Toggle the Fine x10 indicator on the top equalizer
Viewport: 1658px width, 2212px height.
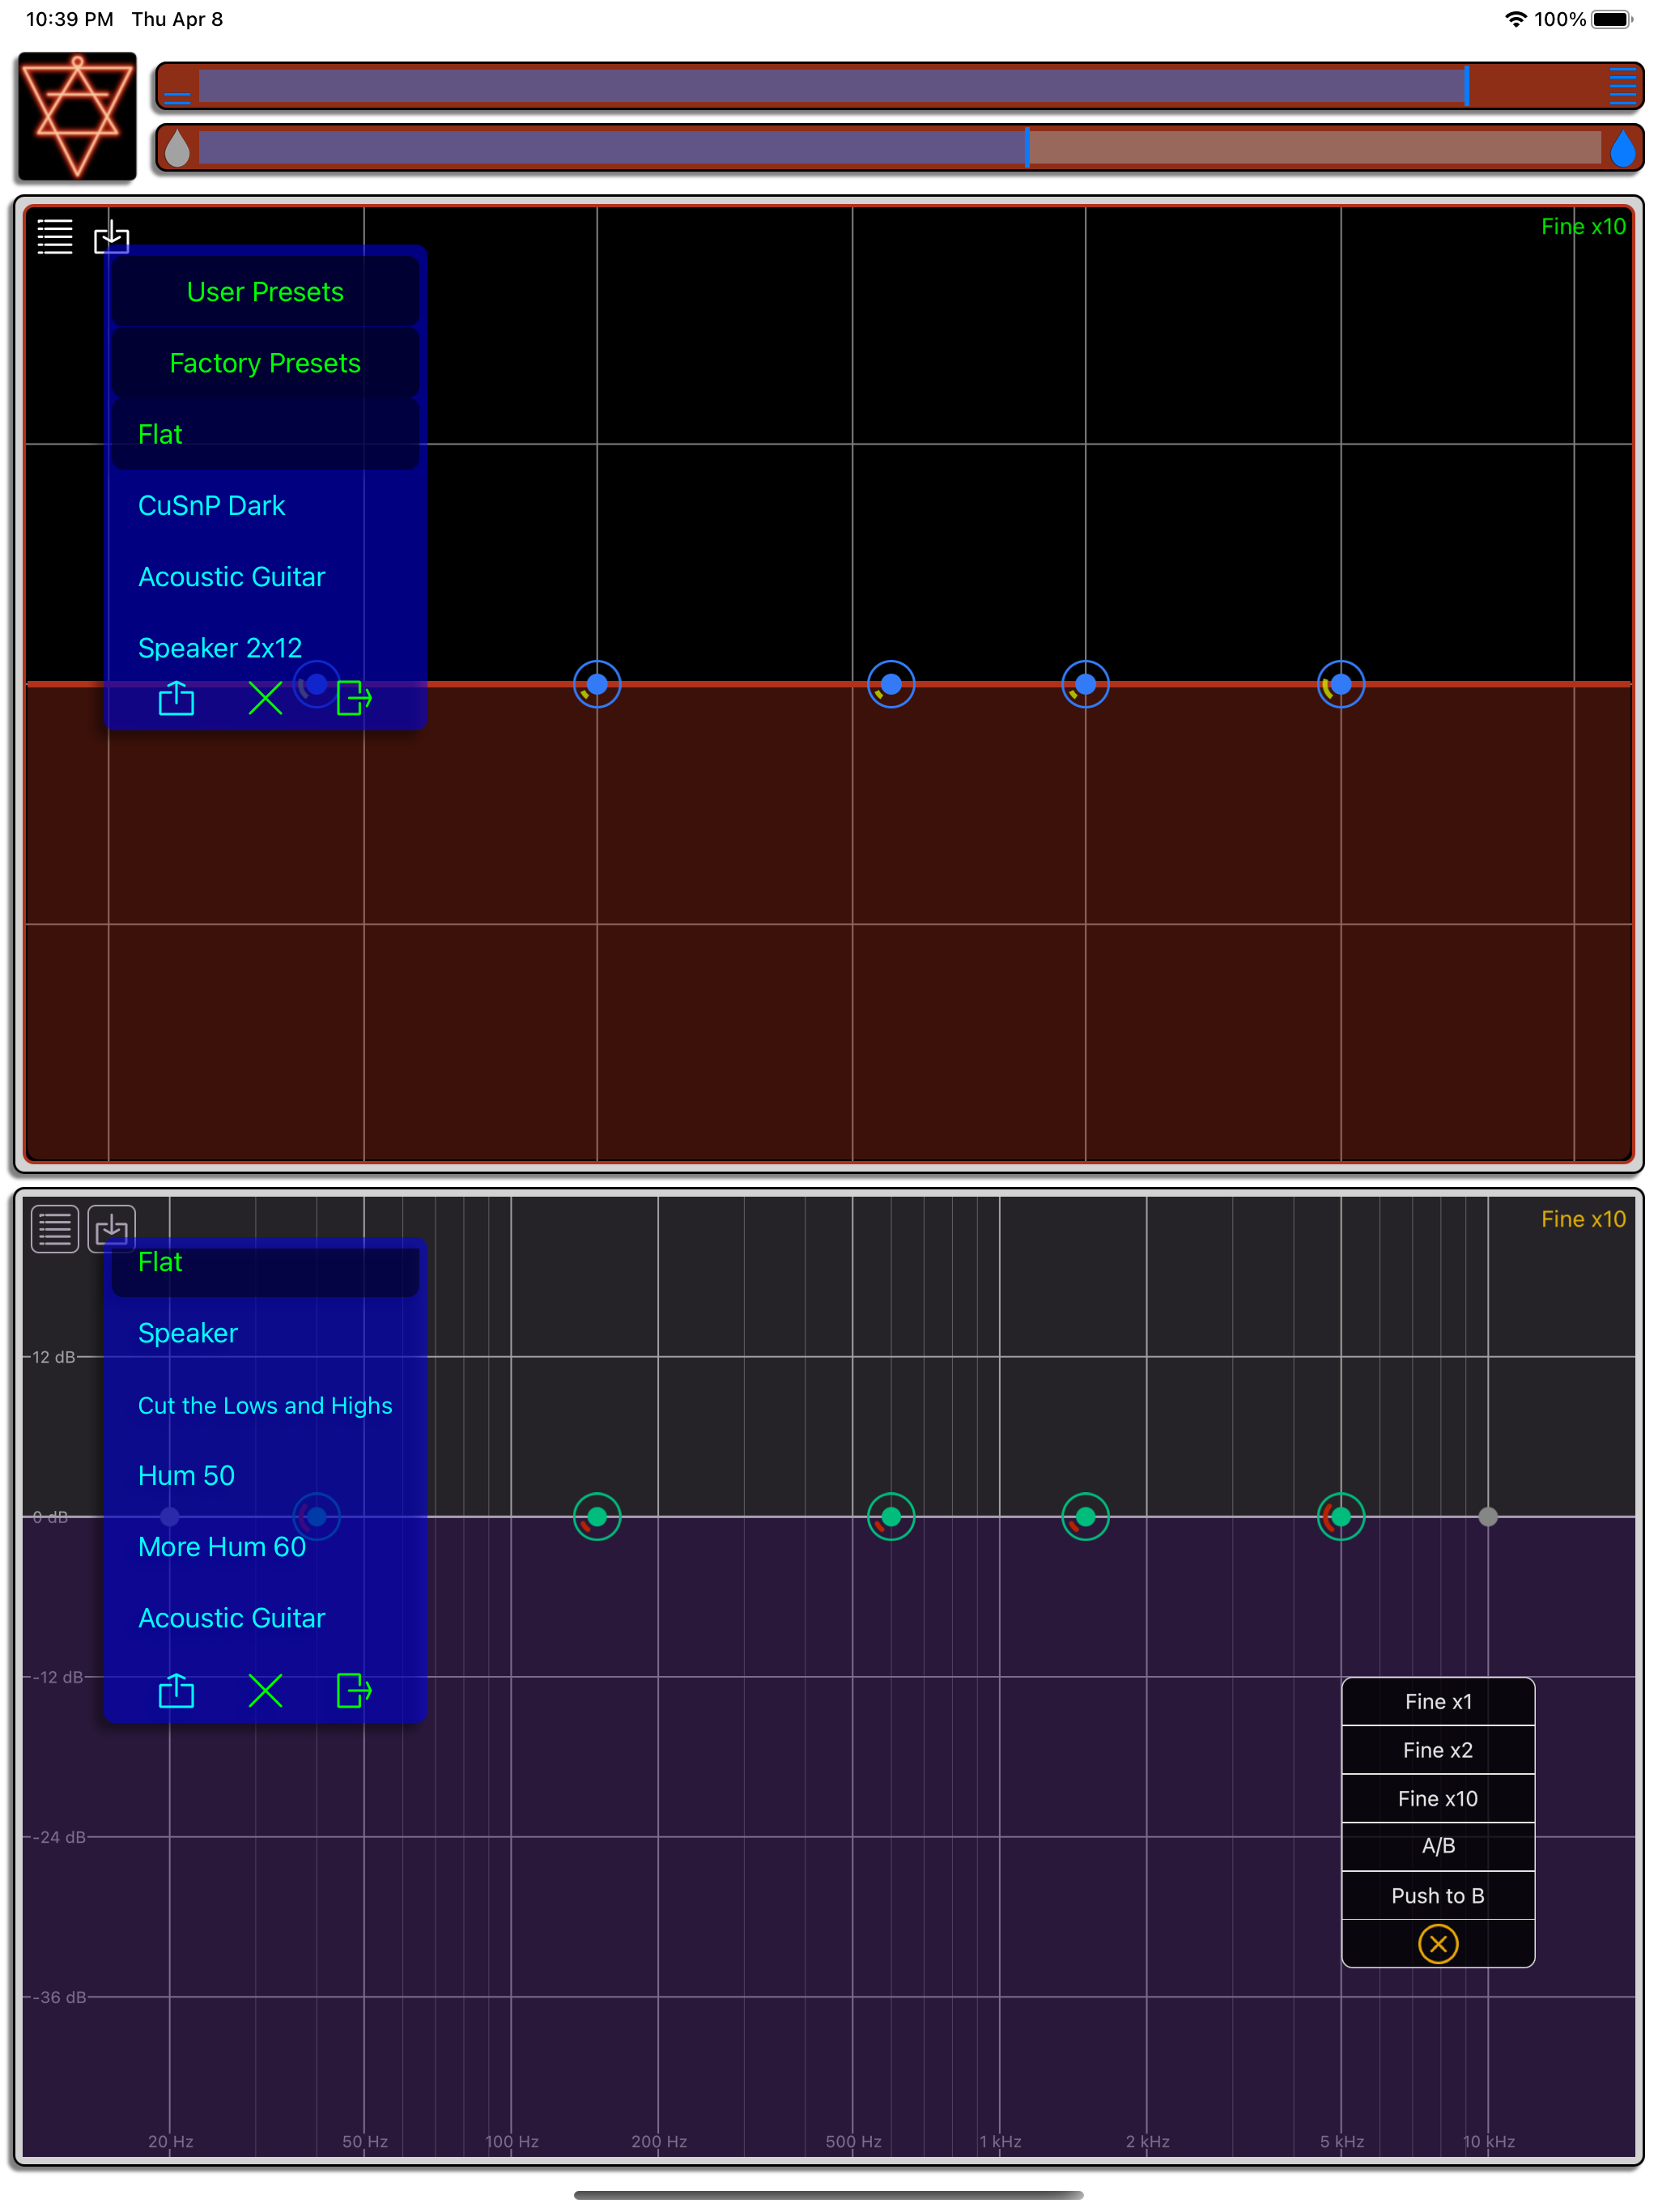(x=1584, y=227)
